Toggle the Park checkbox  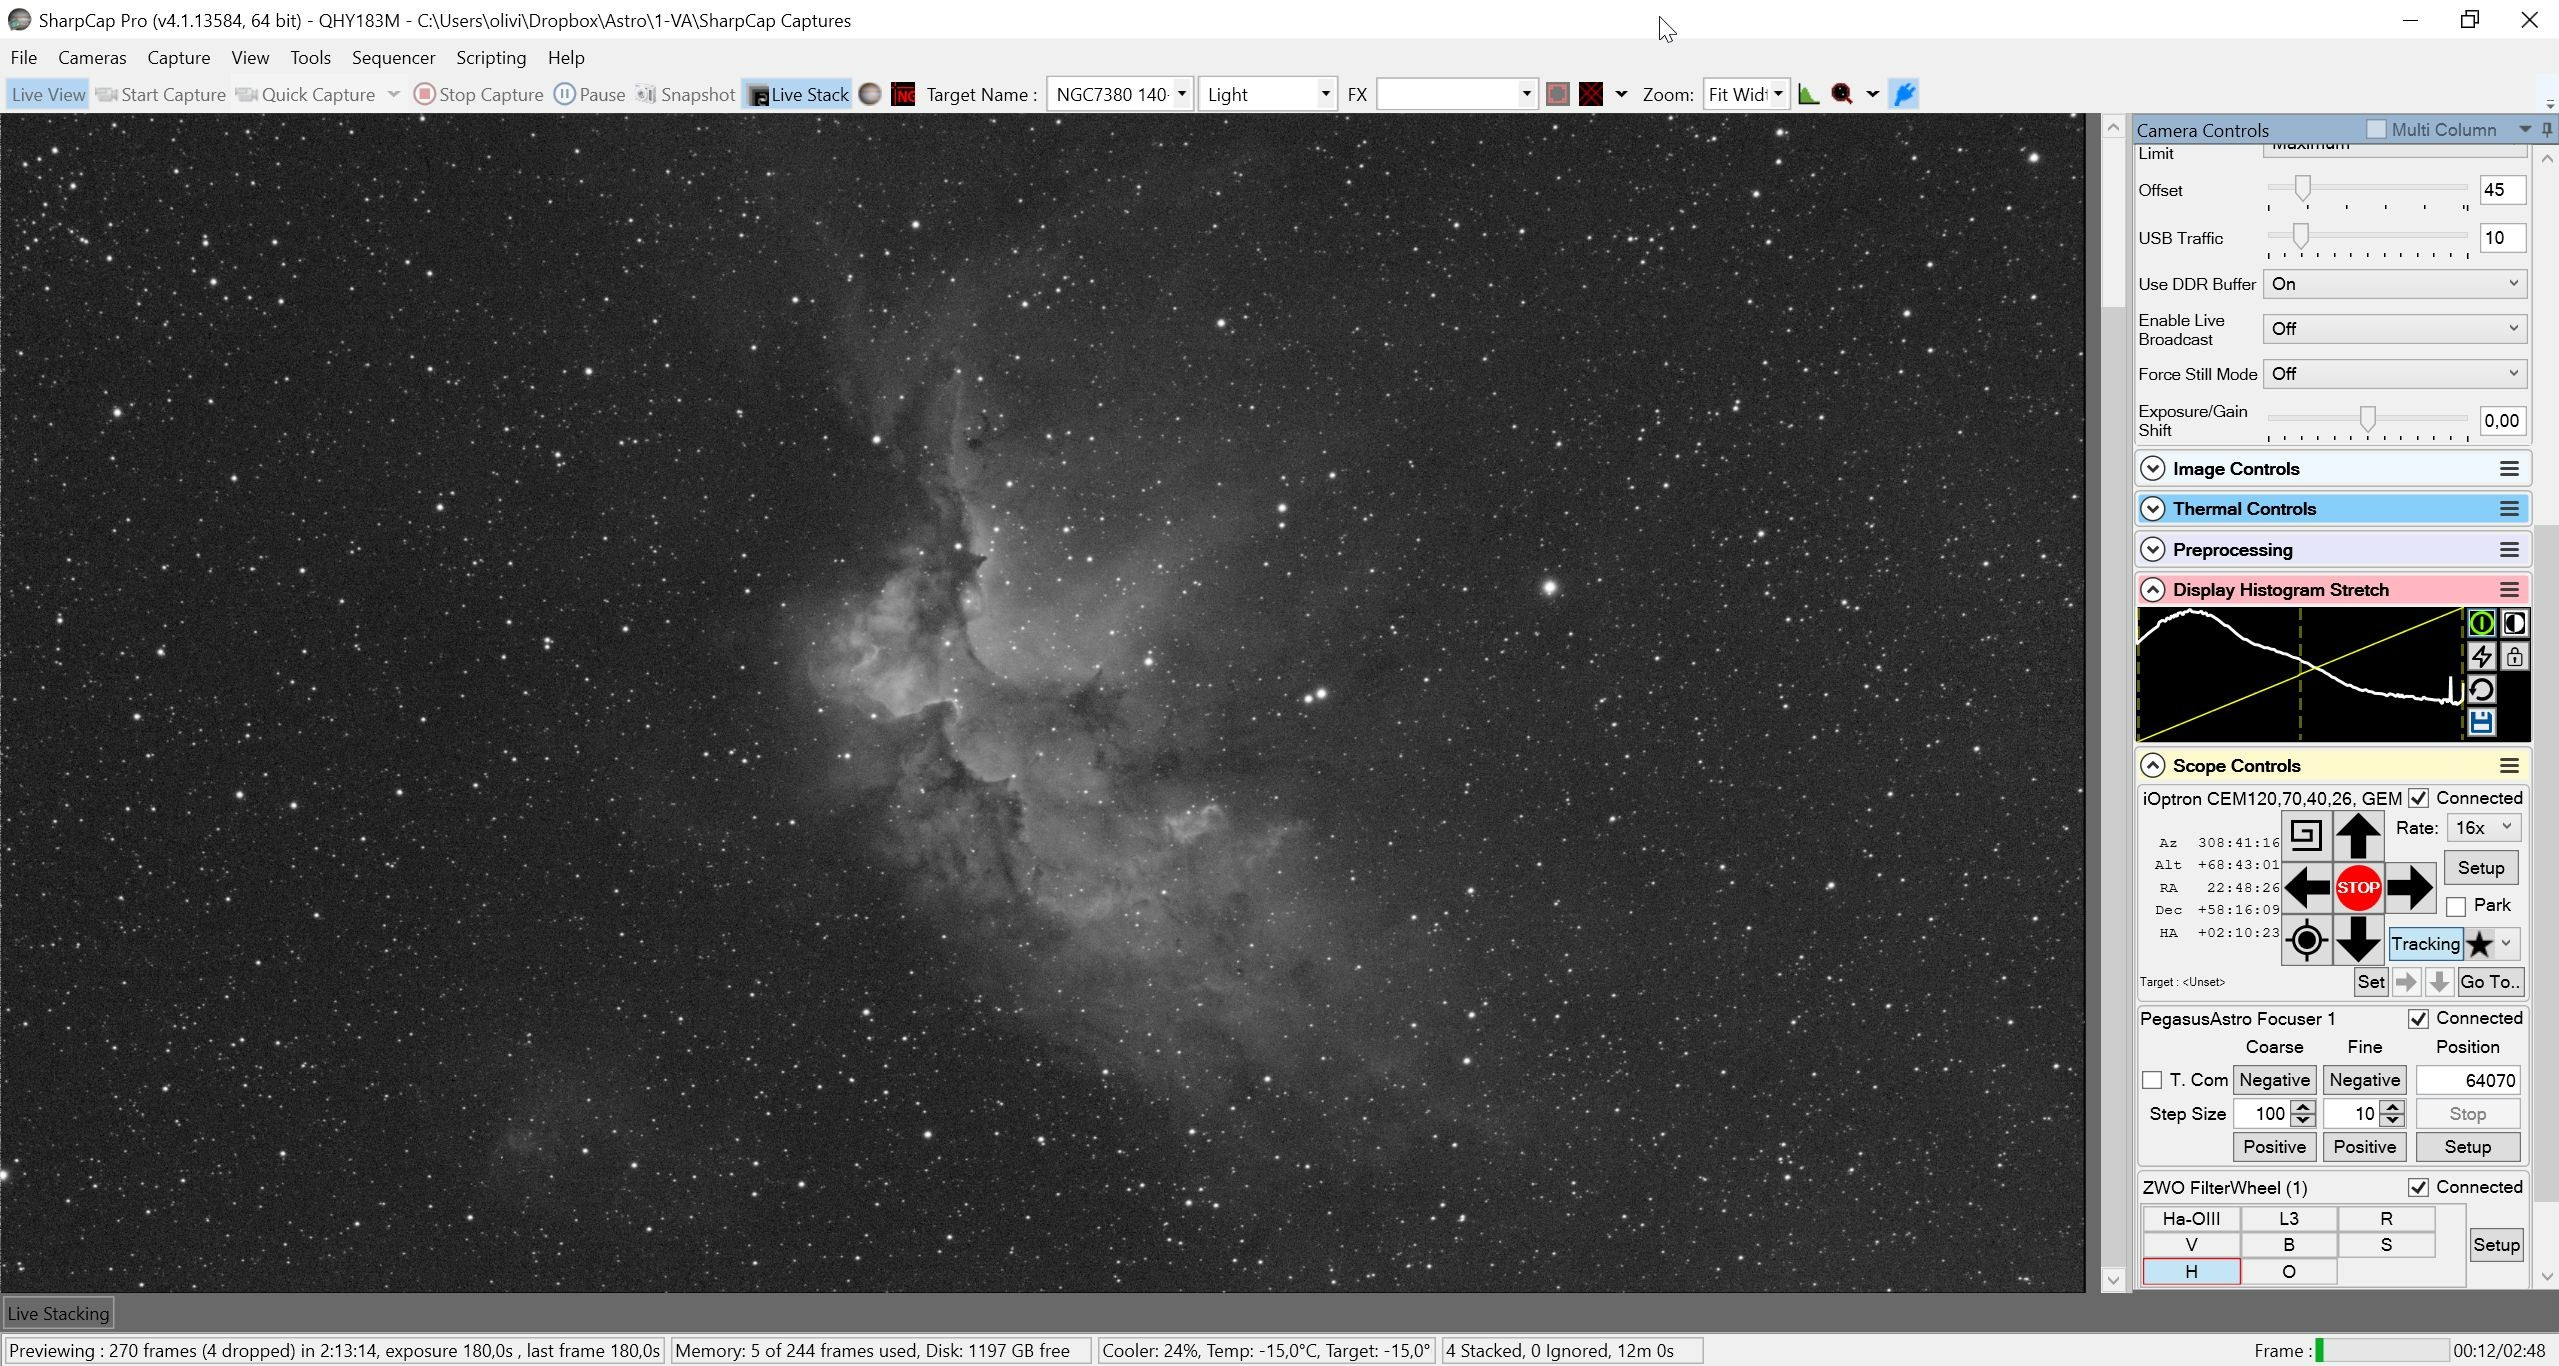pos(2456,906)
